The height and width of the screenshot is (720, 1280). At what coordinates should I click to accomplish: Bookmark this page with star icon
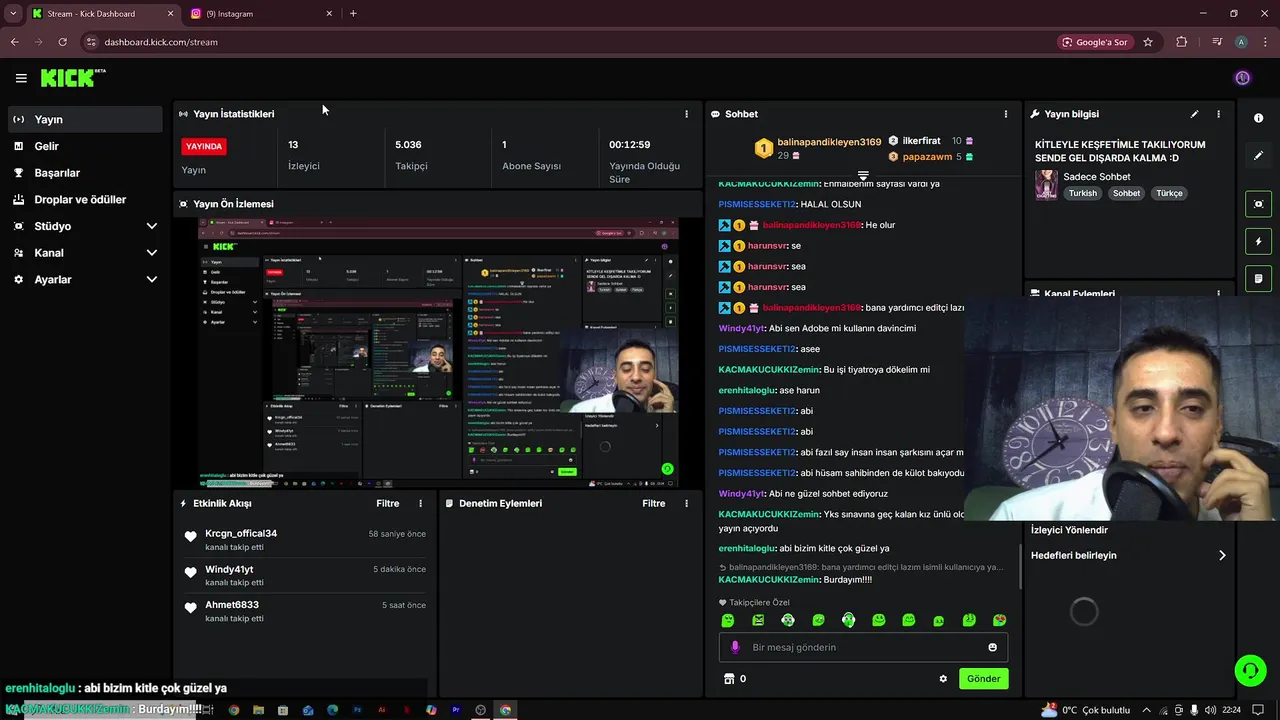[x=1148, y=42]
